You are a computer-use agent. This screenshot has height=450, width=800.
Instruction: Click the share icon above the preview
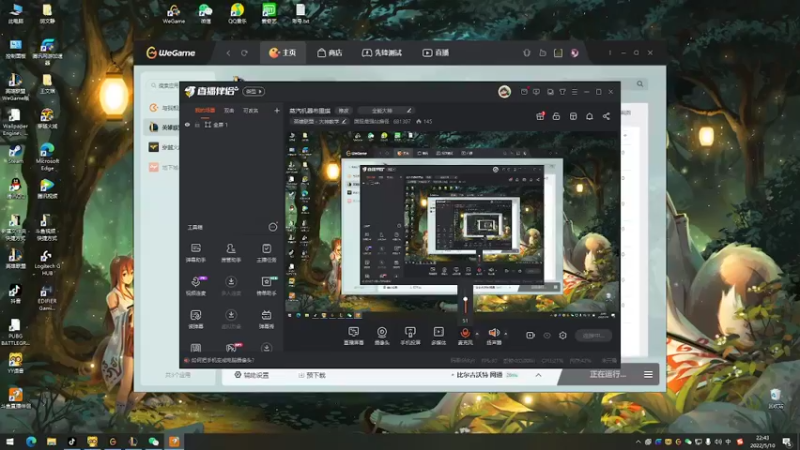coord(606,116)
